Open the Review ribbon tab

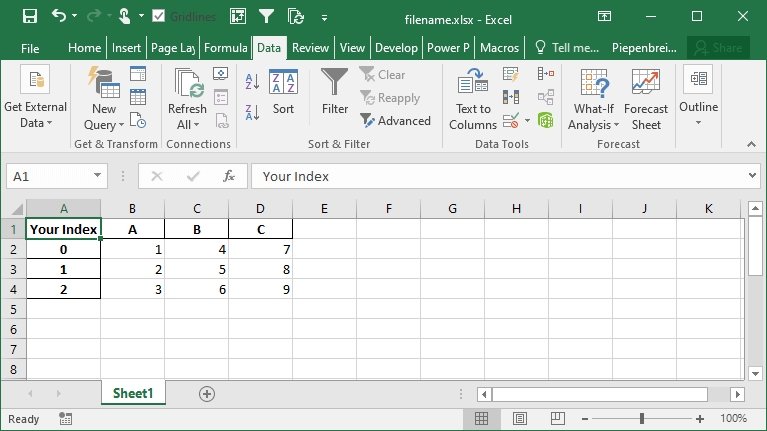[x=310, y=48]
